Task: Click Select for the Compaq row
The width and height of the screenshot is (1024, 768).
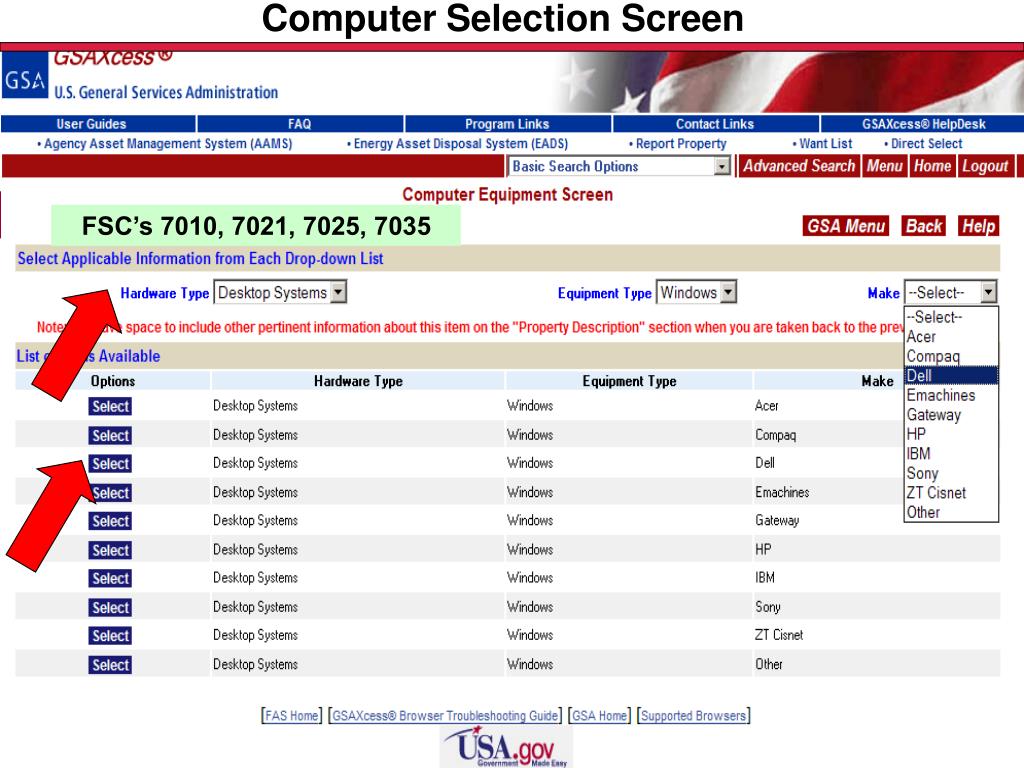Action: click(x=110, y=436)
